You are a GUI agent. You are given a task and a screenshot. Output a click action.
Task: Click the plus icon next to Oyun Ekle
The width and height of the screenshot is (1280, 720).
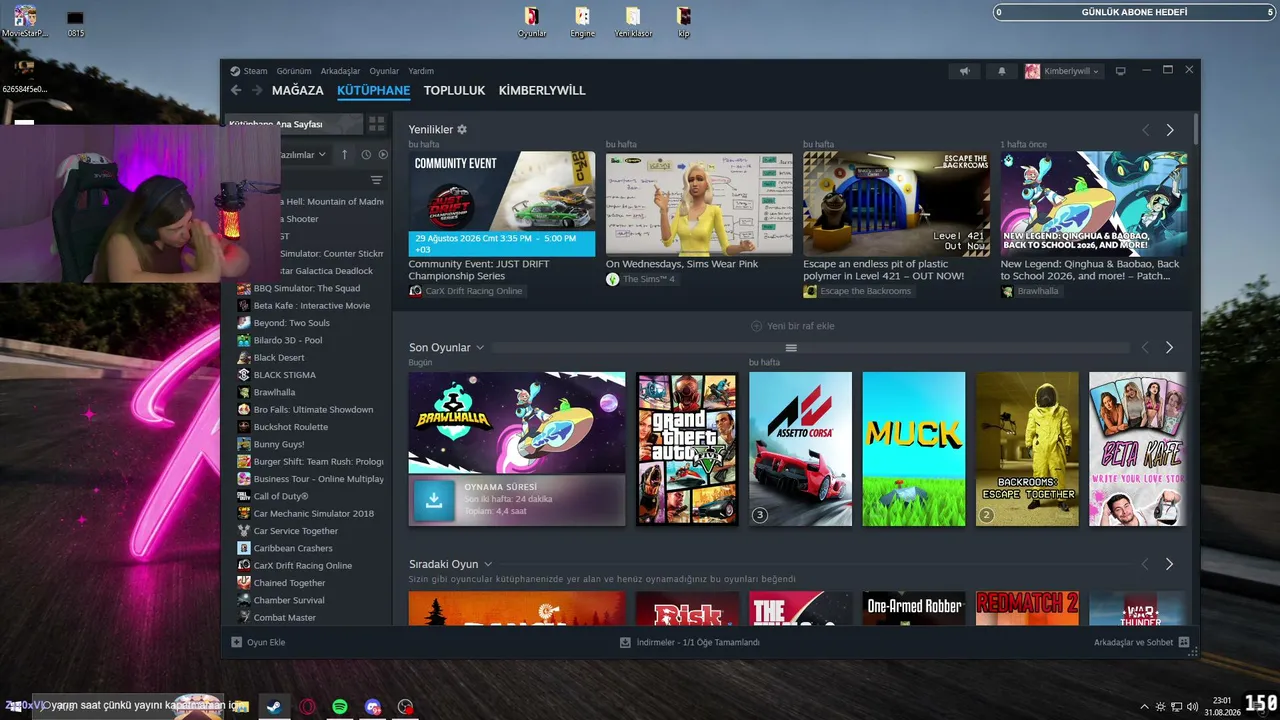click(237, 642)
